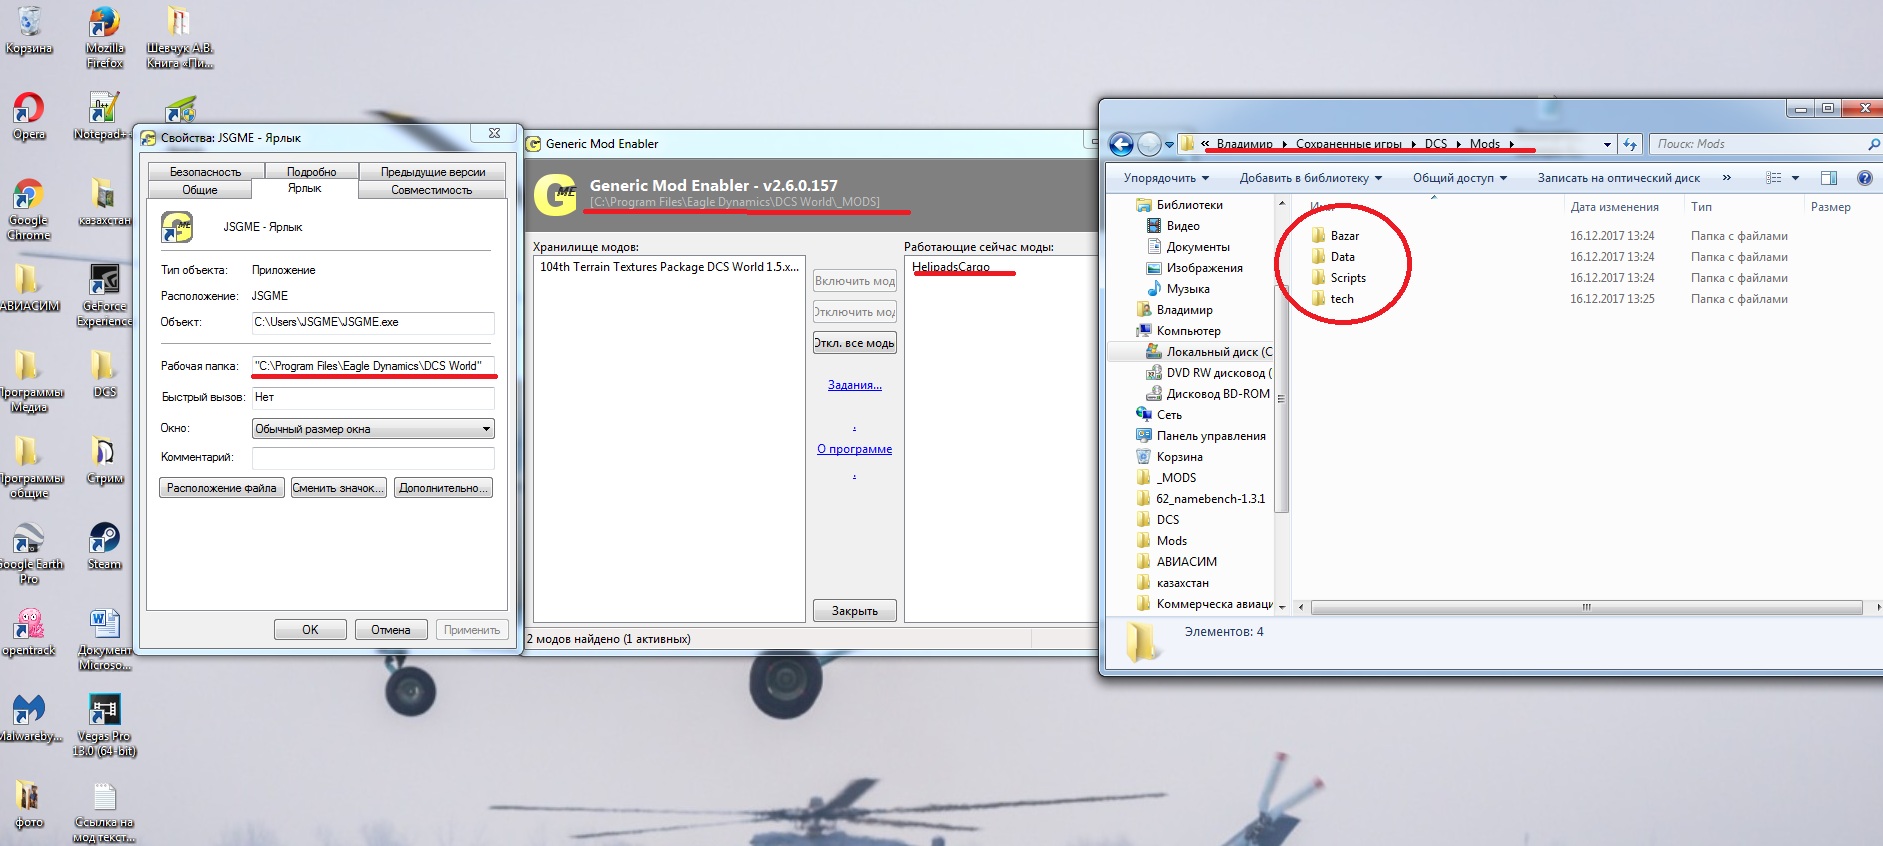Open the Microsoft Word document desktop icon
This screenshot has width=1883, height=846.
104,639
